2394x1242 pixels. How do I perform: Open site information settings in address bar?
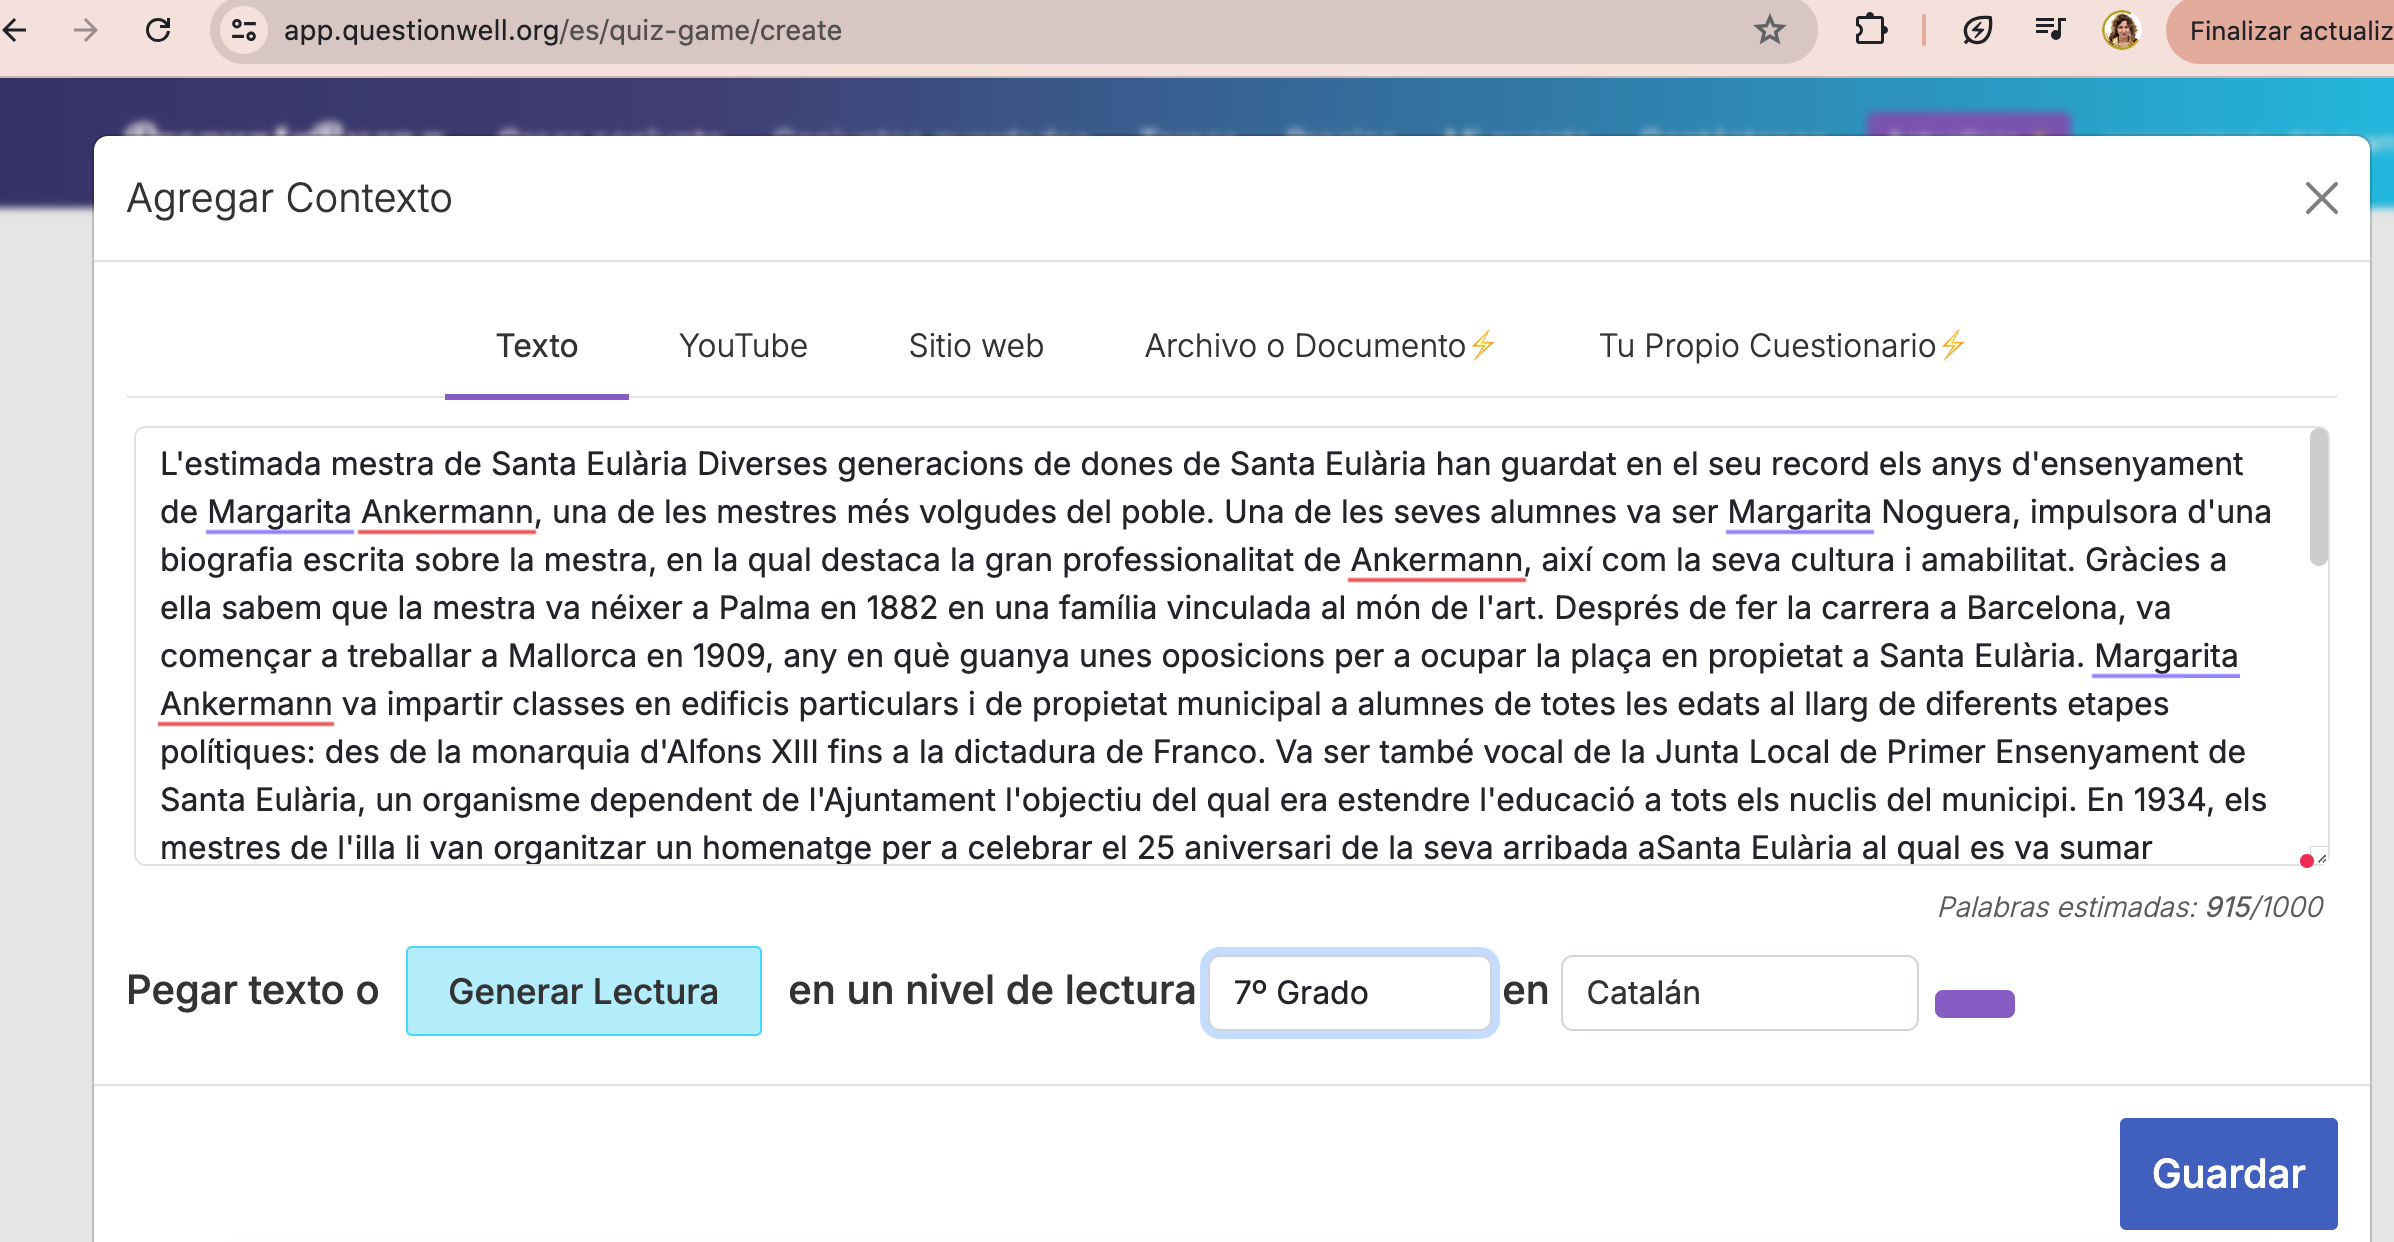240,29
